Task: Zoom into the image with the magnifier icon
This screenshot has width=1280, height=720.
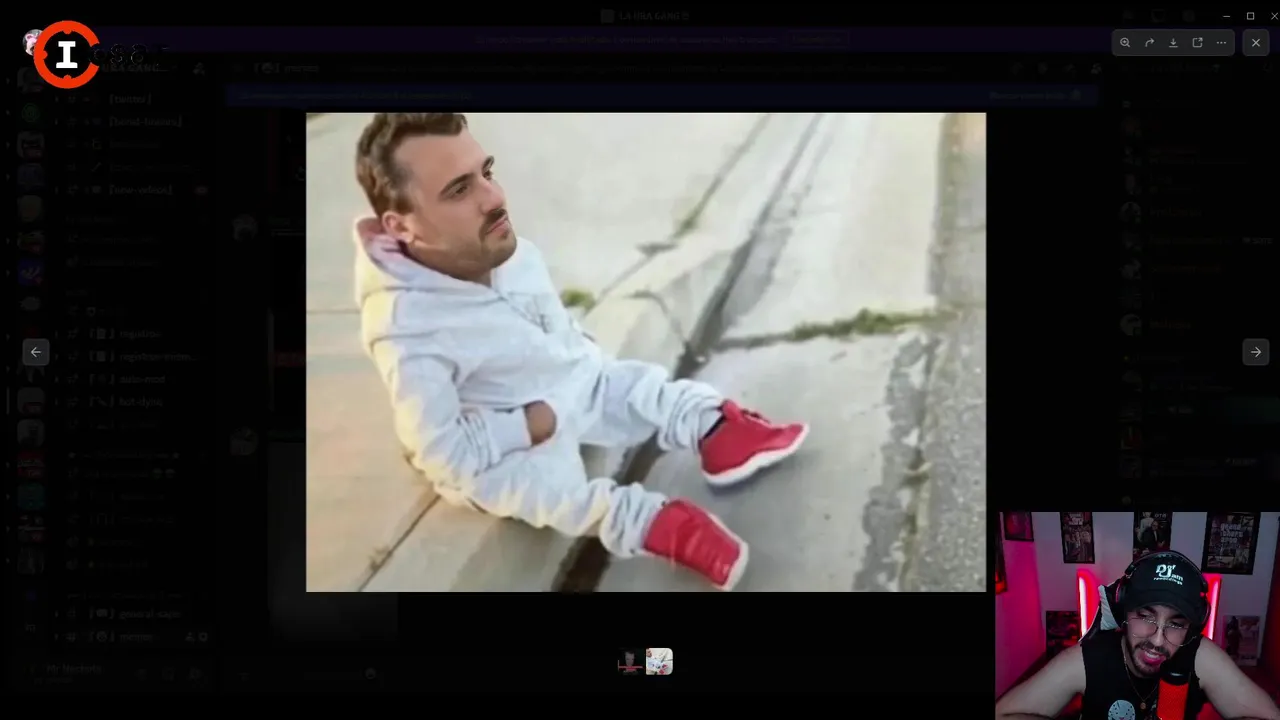Action: [1125, 43]
